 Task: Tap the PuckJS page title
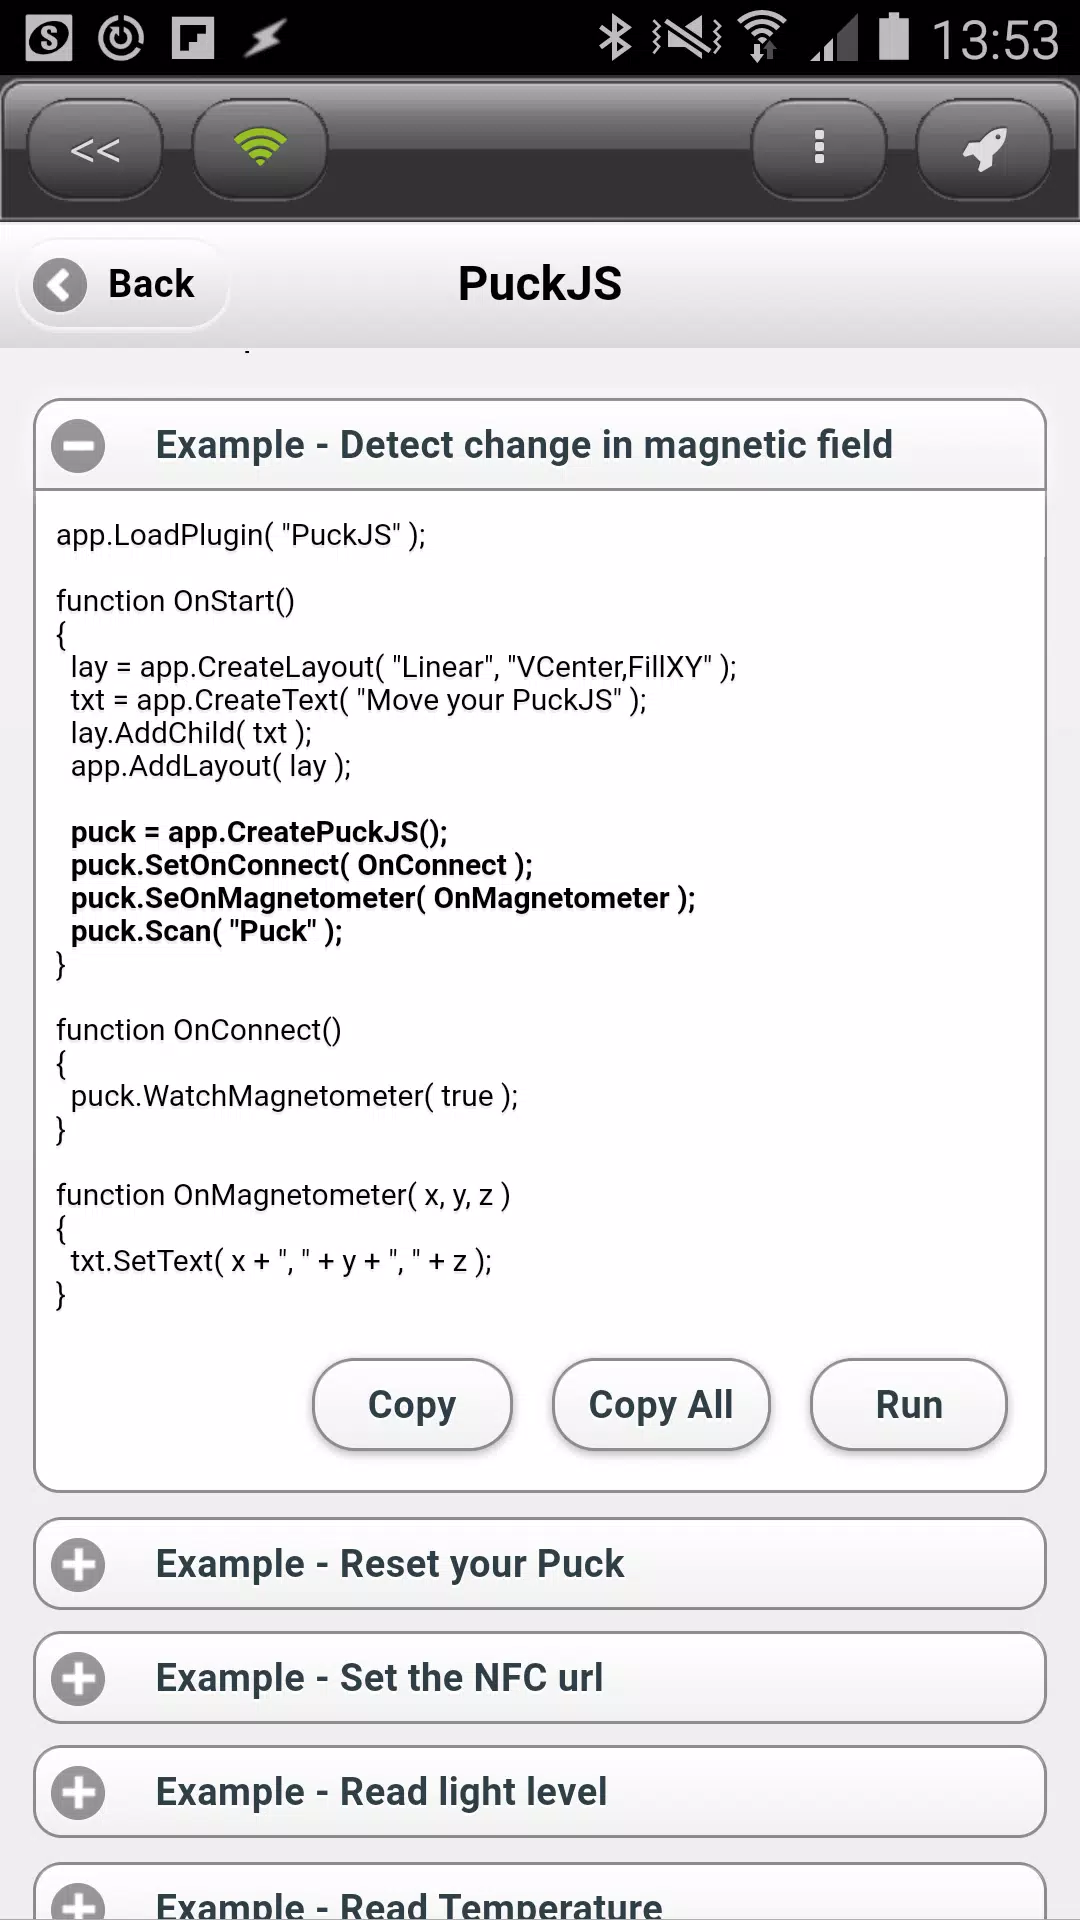pos(540,284)
